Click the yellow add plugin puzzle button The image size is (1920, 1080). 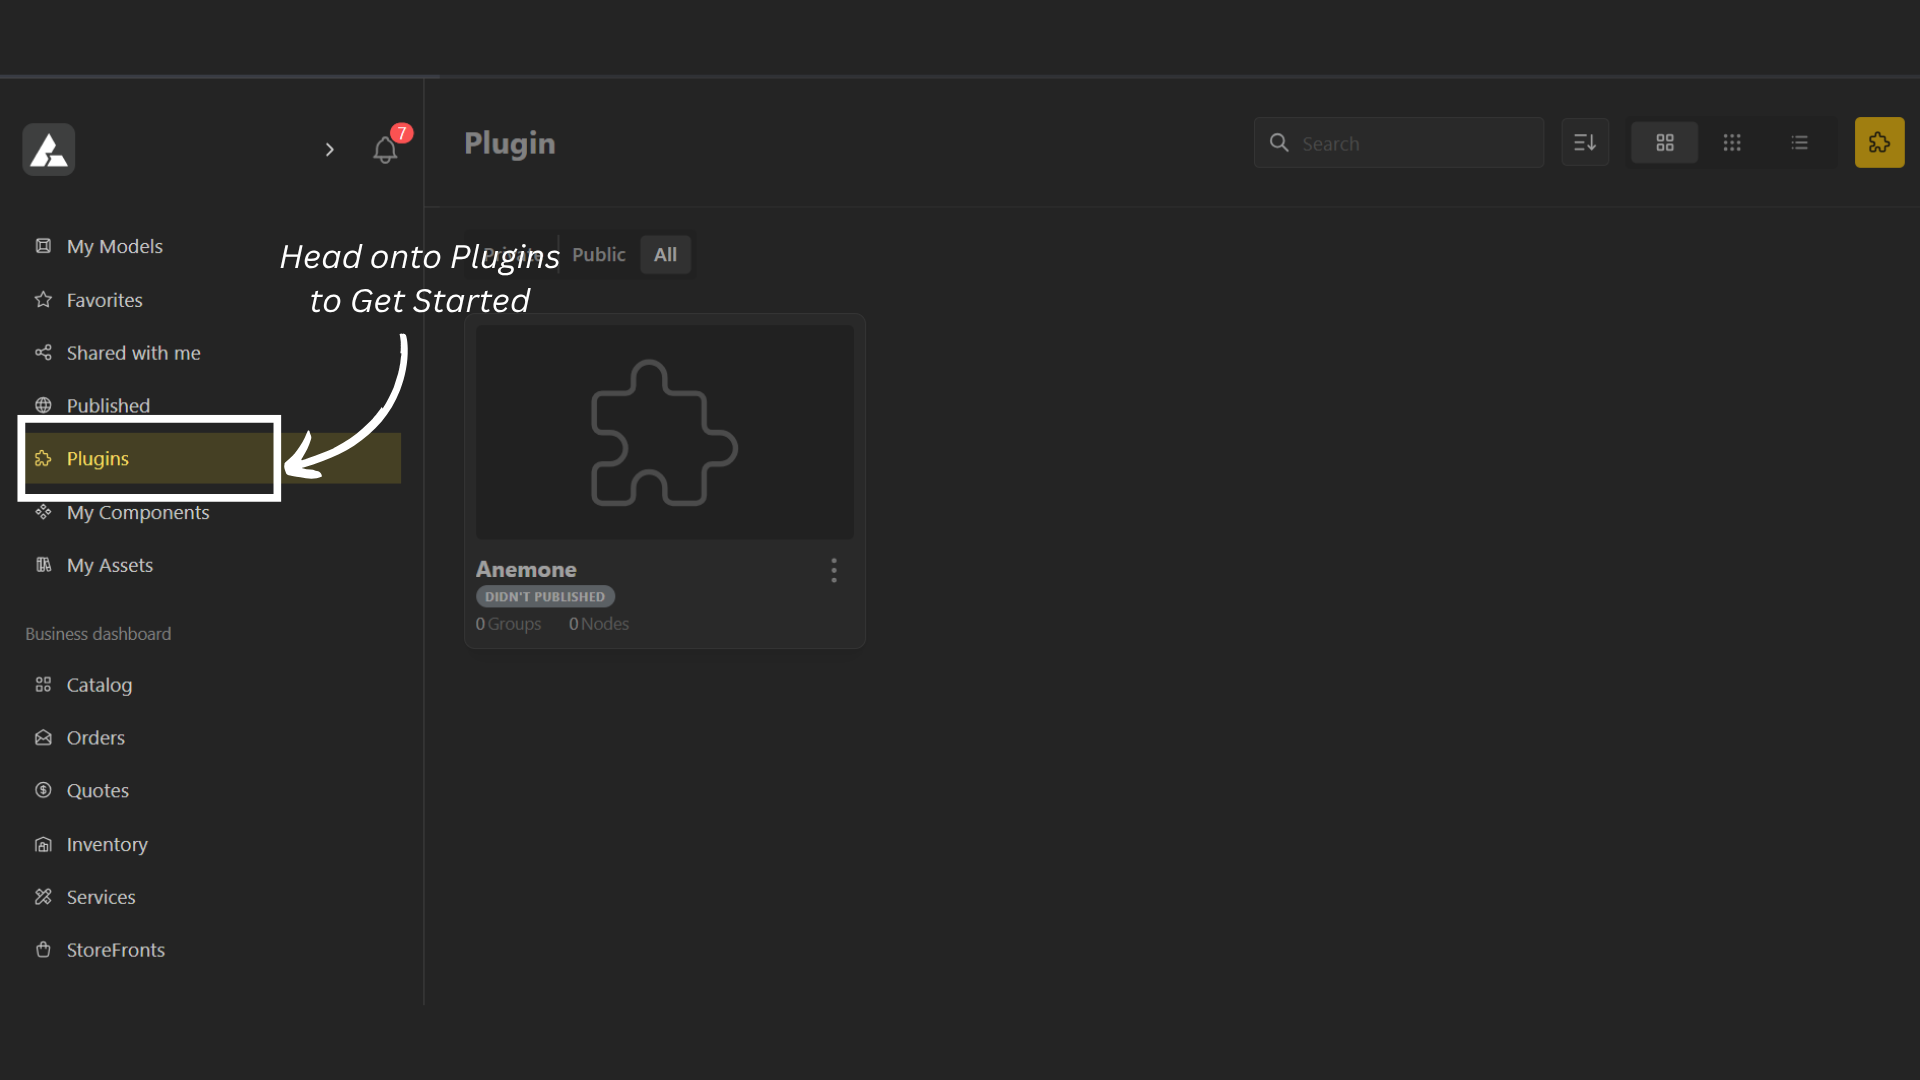click(x=1879, y=143)
